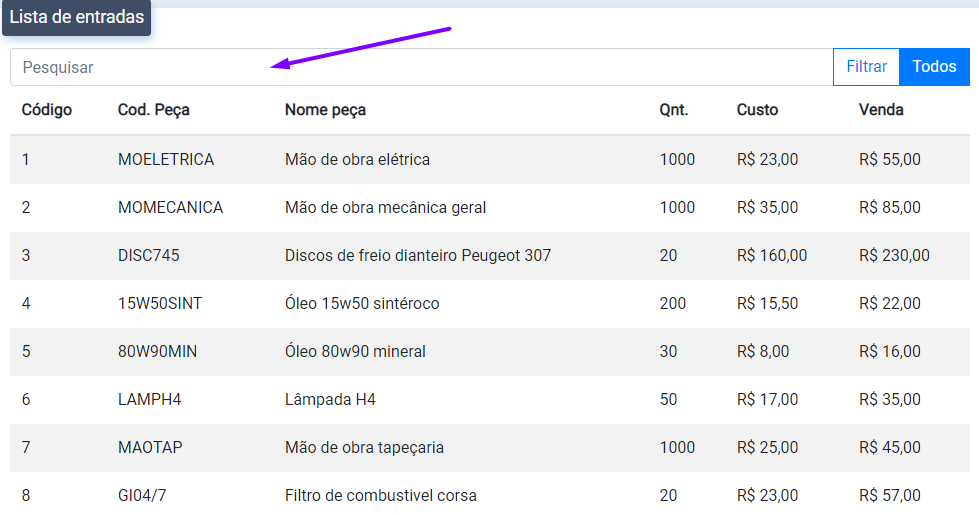Click the Nome peça column header
The width and height of the screenshot is (979, 515).
click(x=325, y=110)
